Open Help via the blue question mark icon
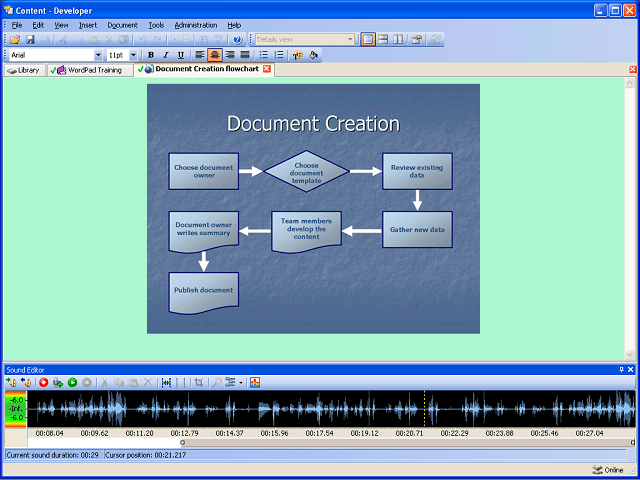 238,40
